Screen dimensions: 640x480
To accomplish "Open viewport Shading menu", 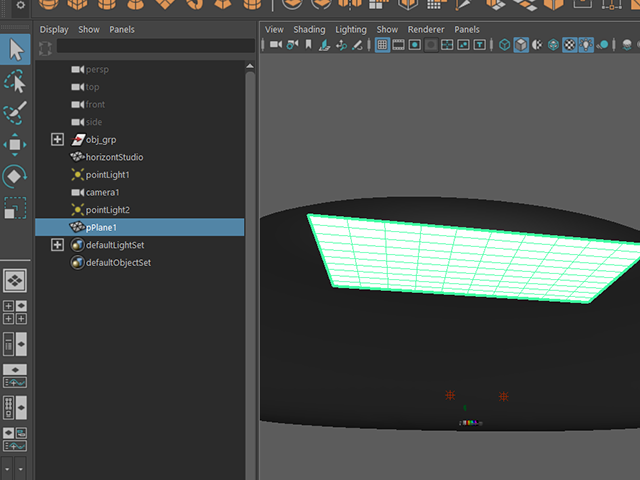I will click(x=309, y=30).
